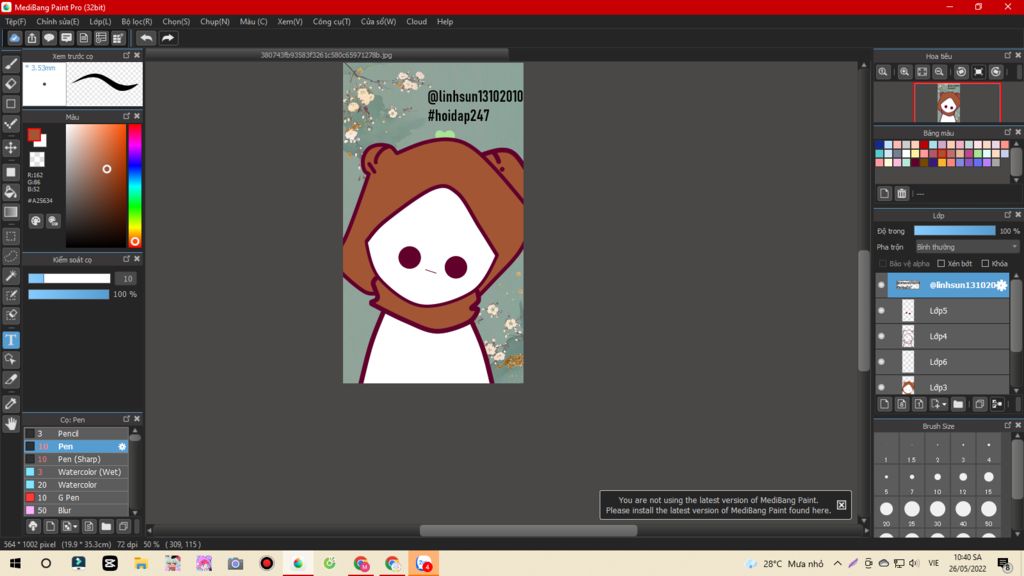Viewport: 1024px width, 576px height.
Task: Delete the palette color with trash icon
Action: tap(902, 193)
